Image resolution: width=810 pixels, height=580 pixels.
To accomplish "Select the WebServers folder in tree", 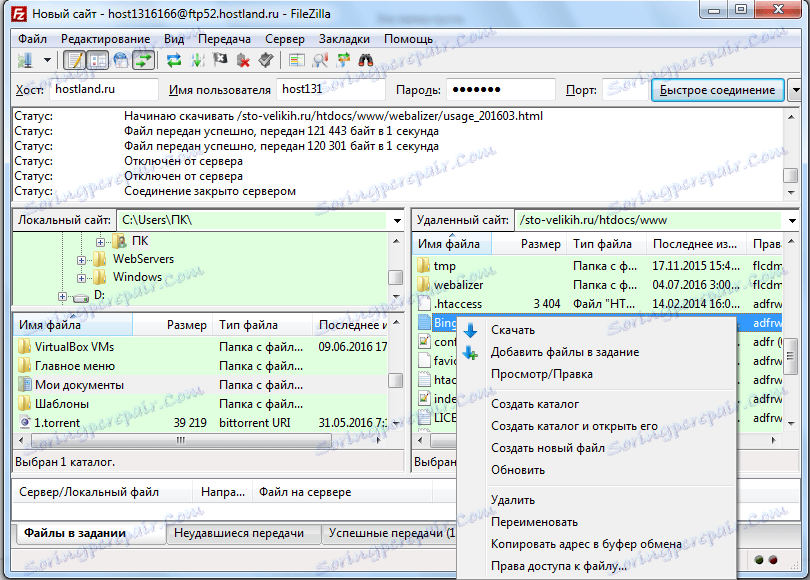I will point(143,259).
